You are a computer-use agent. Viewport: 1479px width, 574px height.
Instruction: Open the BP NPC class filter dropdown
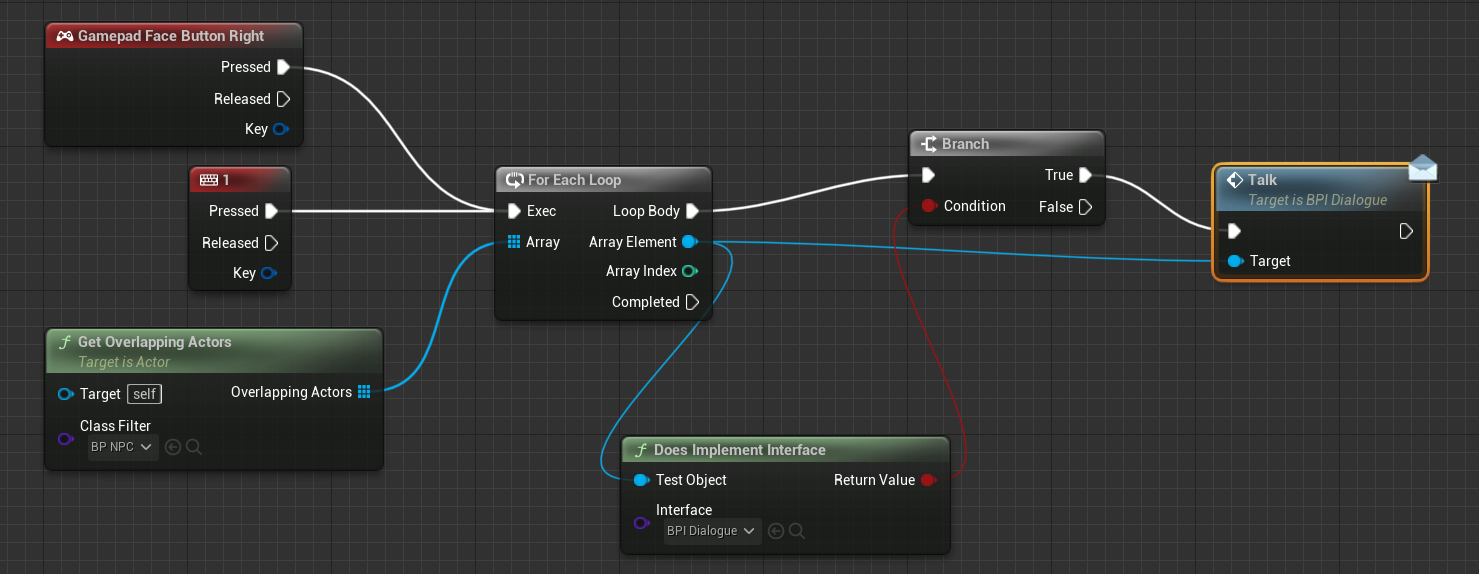point(122,447)
